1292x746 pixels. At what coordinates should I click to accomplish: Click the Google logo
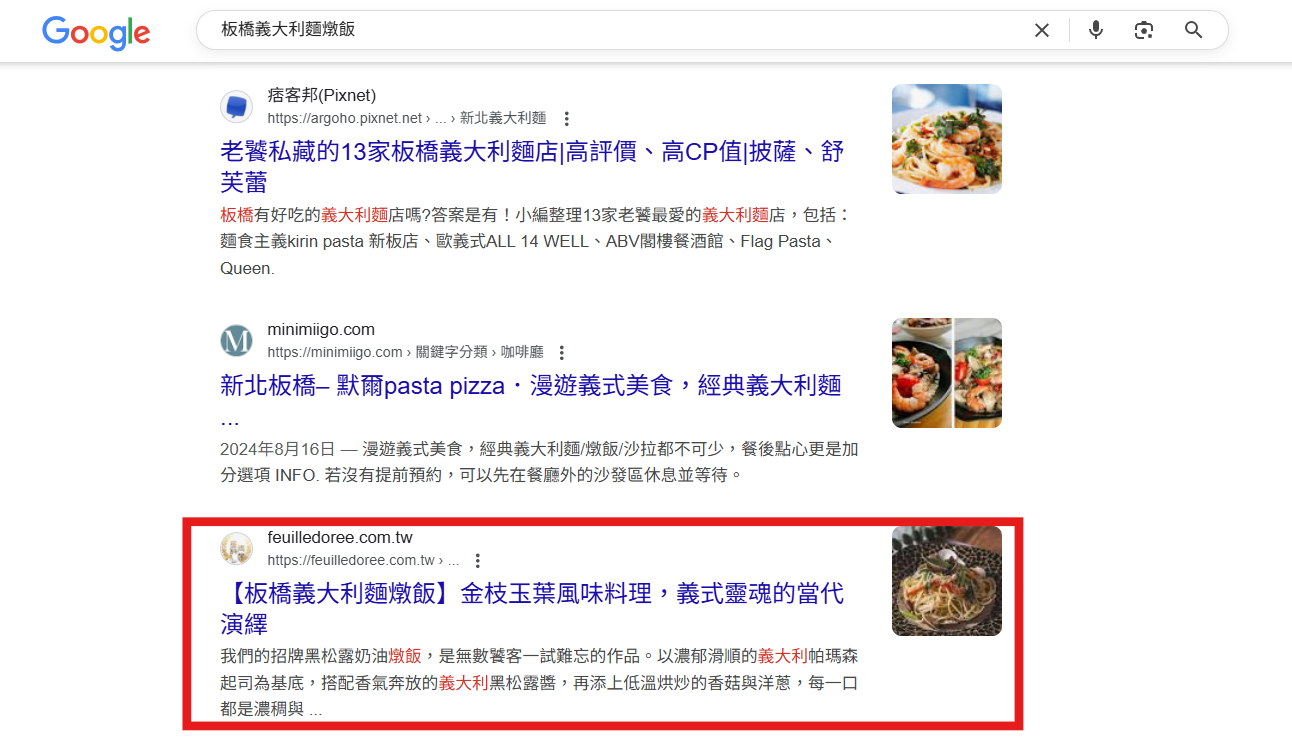pos(96,32)
